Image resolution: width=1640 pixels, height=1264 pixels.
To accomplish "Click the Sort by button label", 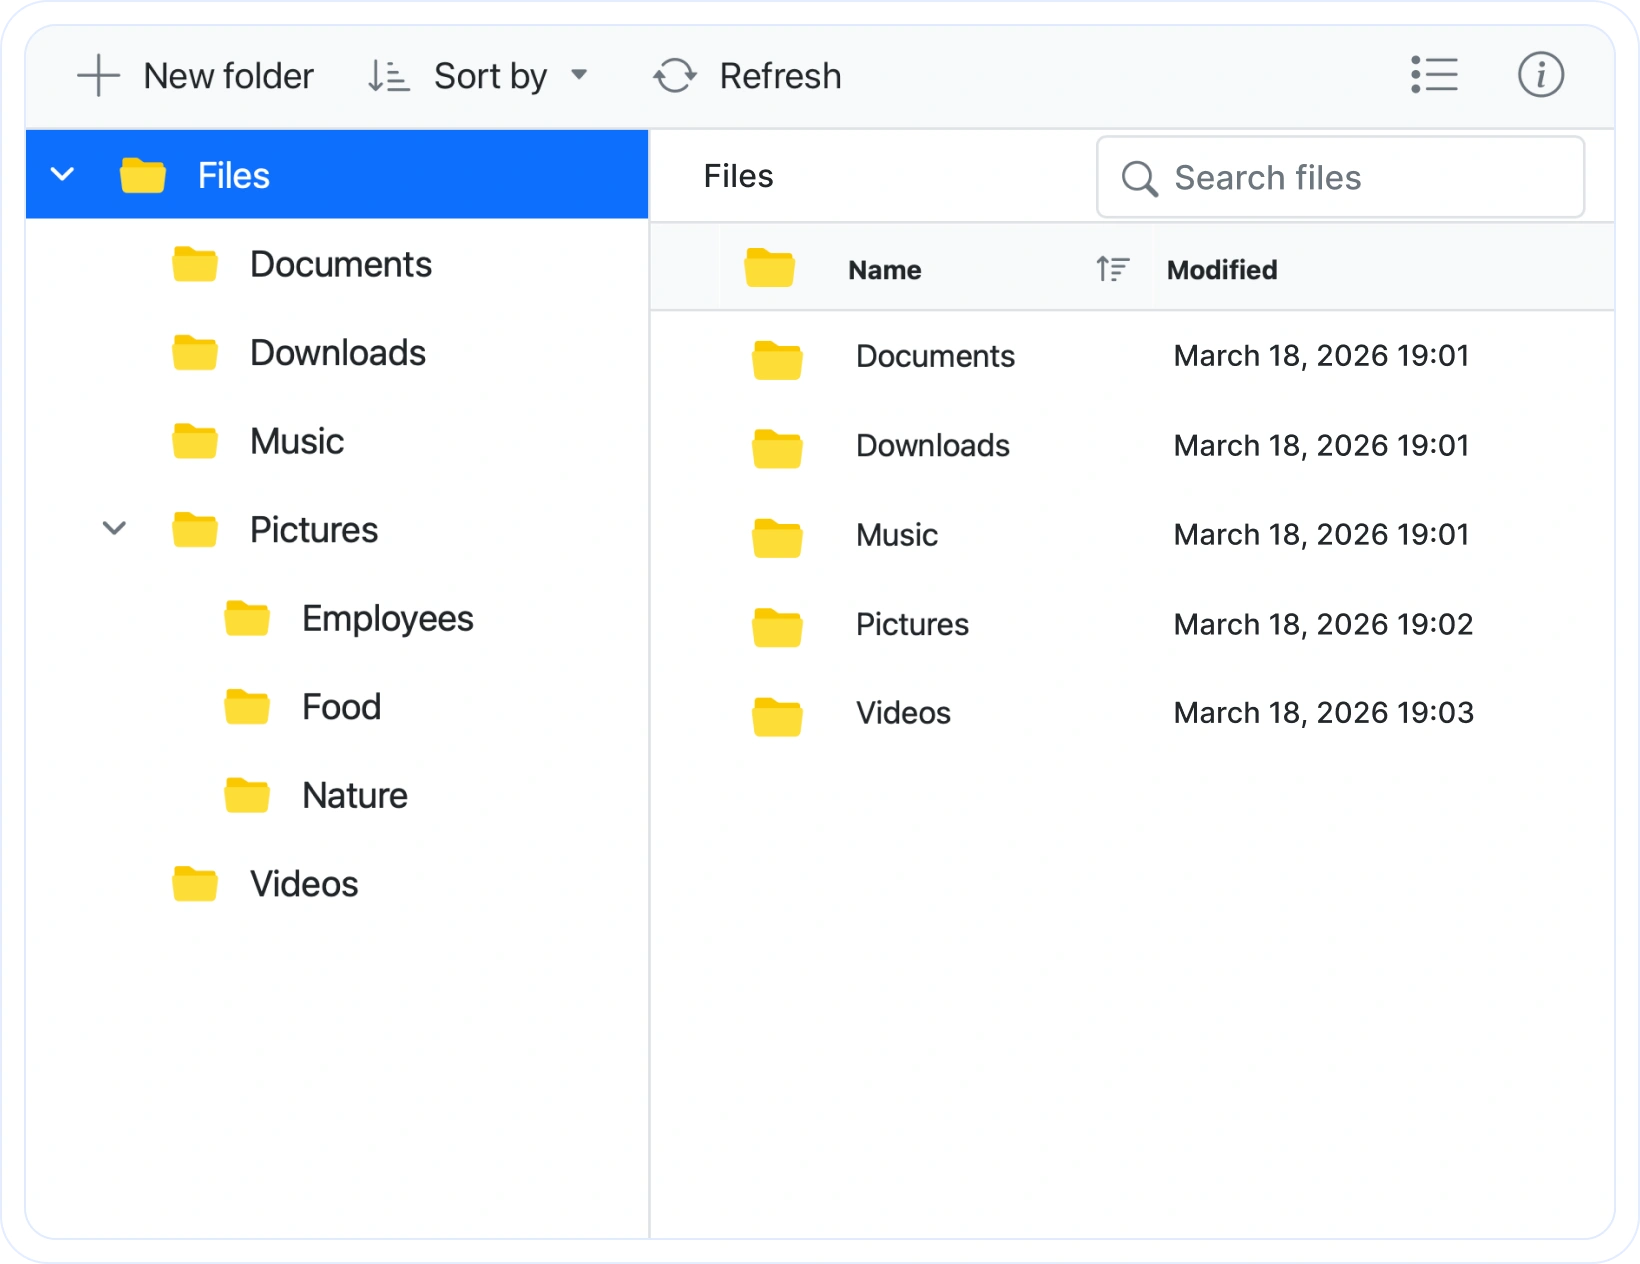I will click(490, 76).
